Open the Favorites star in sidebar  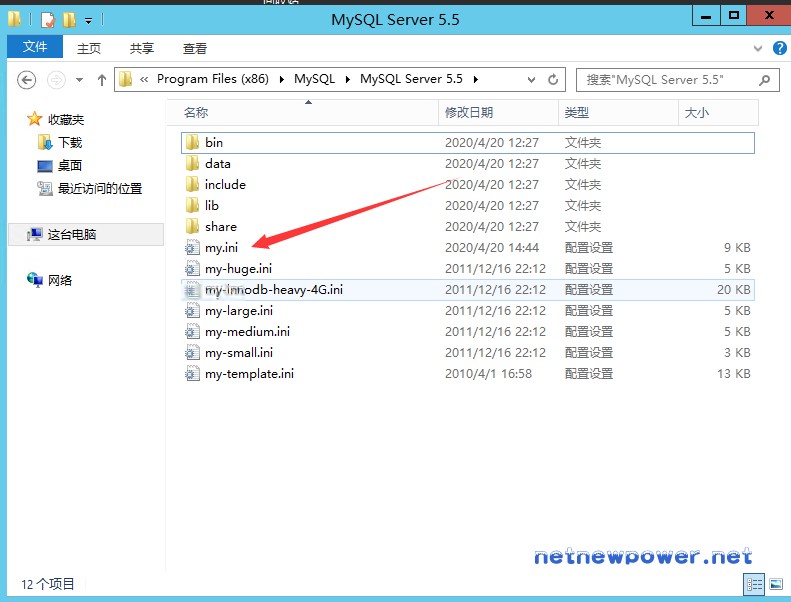34,119
